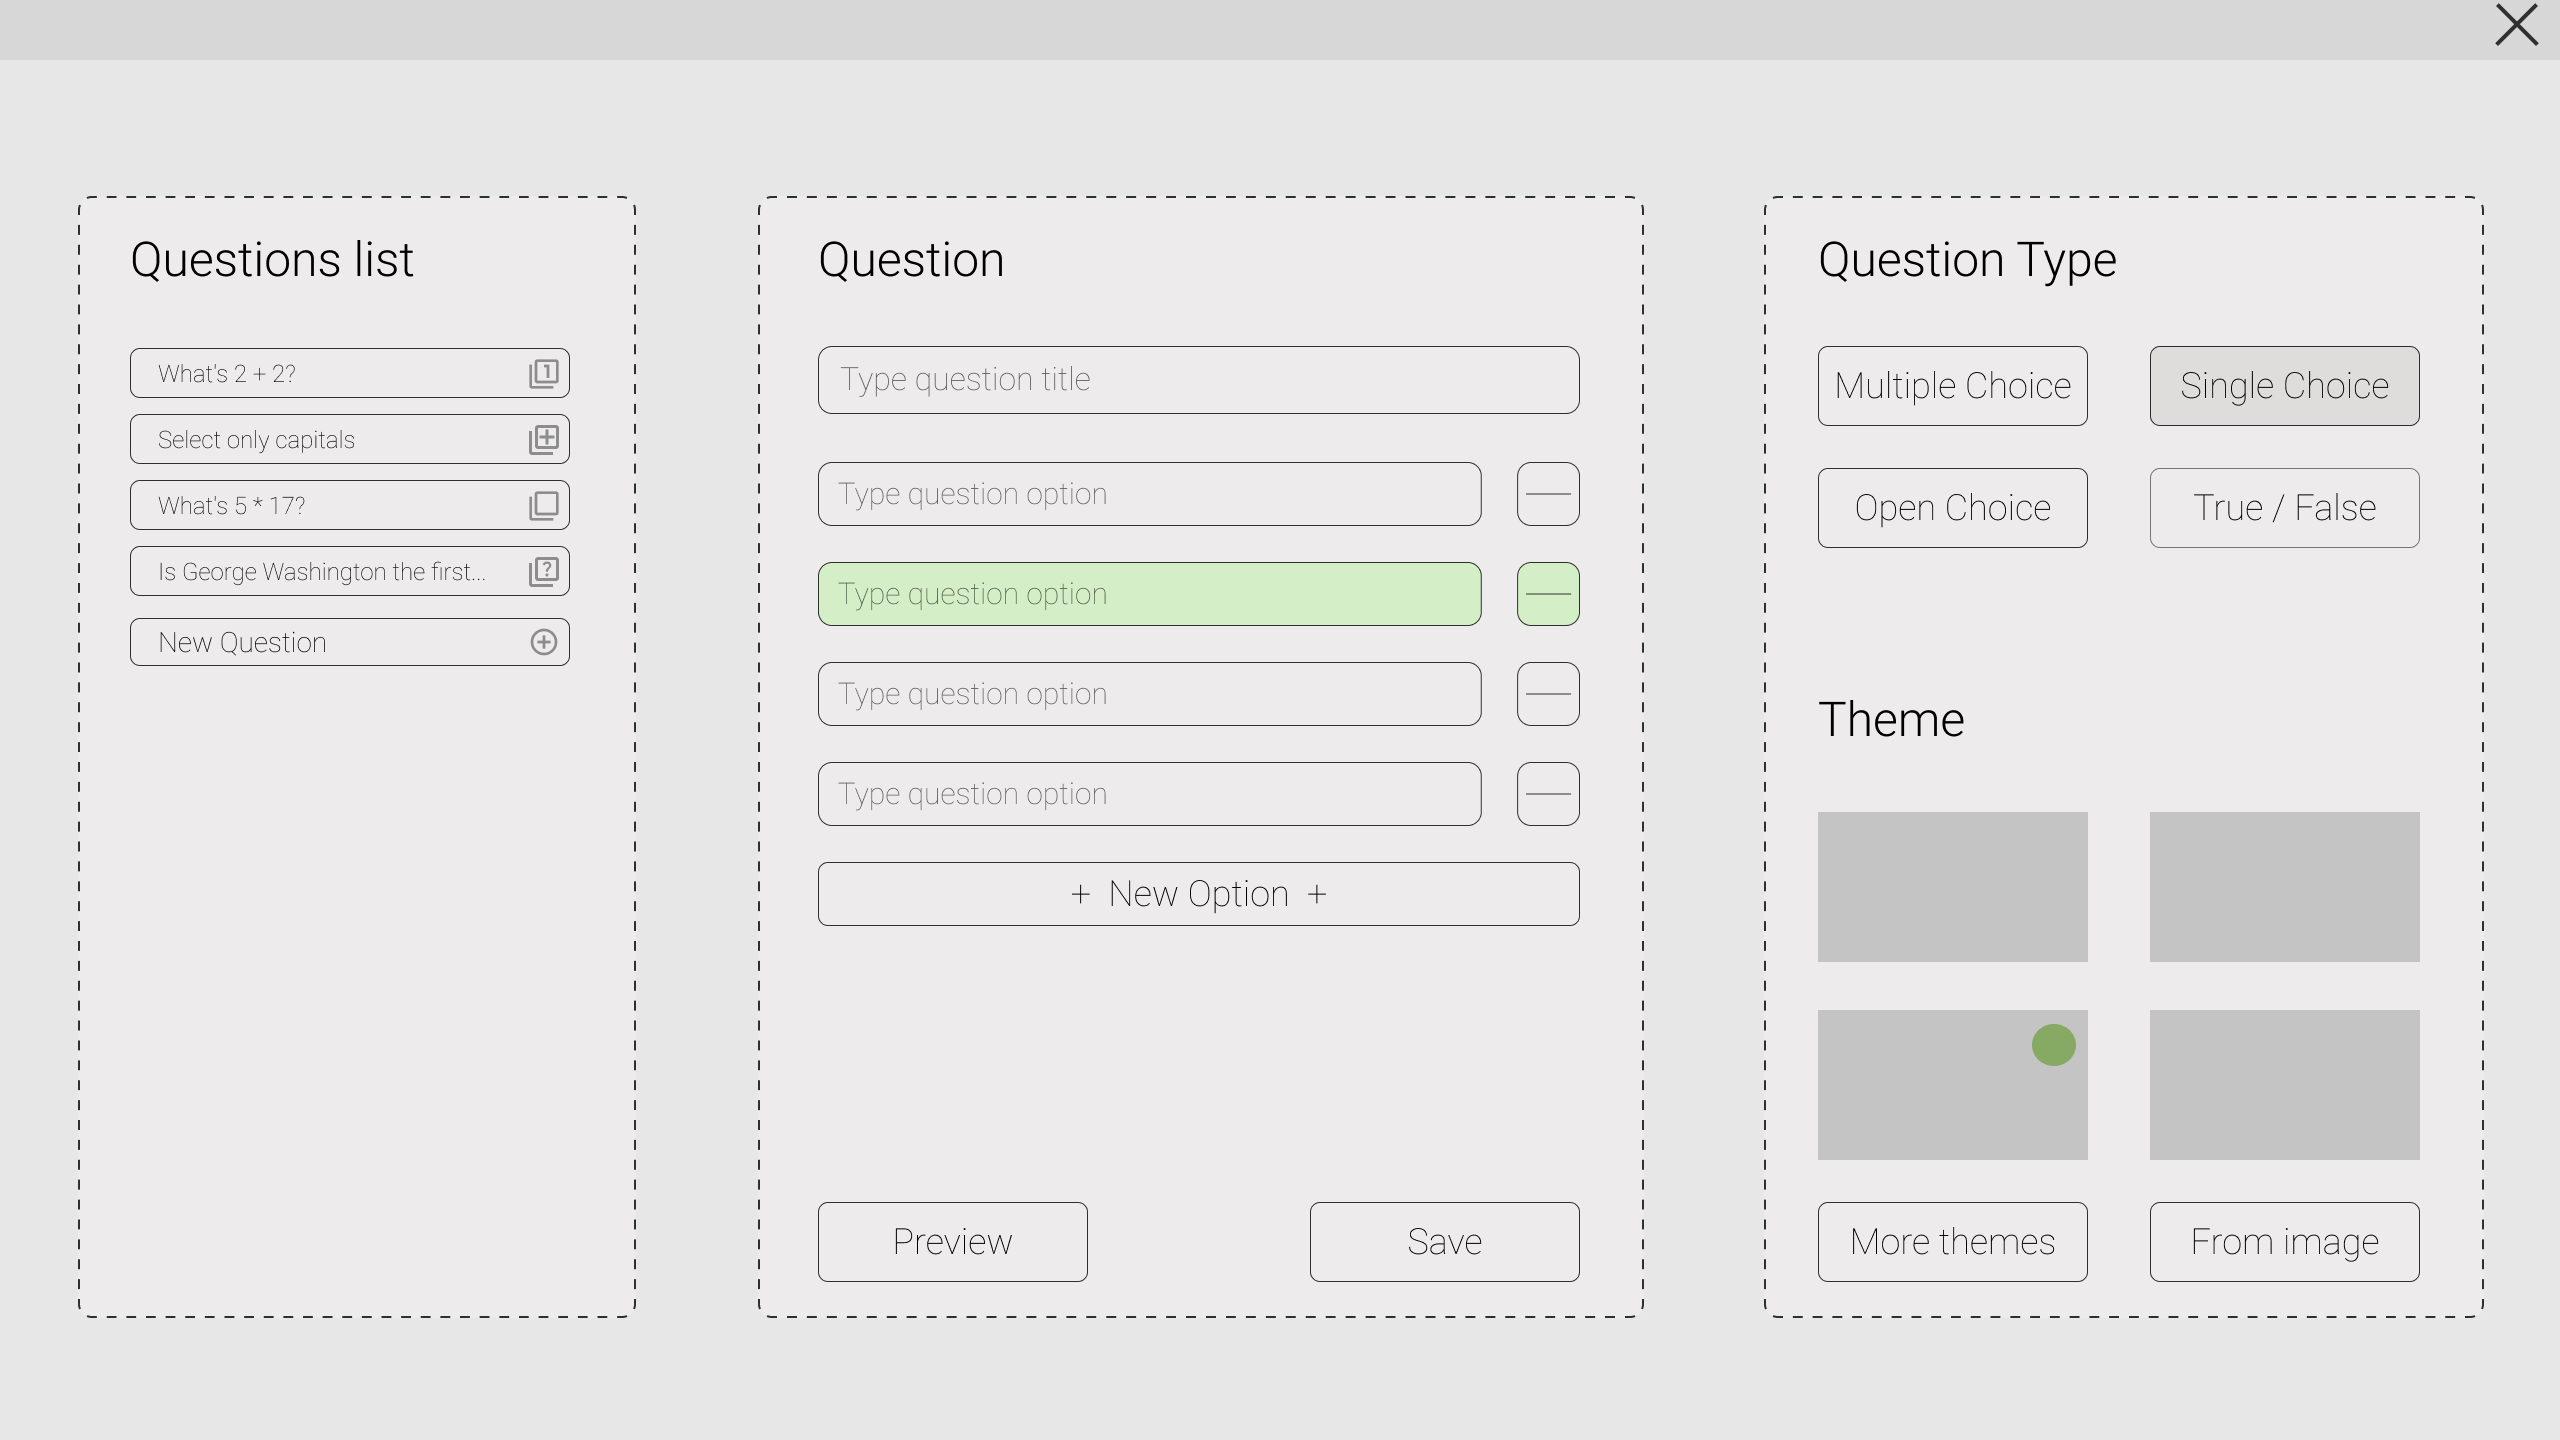This screenshot has width=2560, height=1440.
Task: Click the plus-stack icon beside "Select only capitals"
Action: tap(543, 439)
